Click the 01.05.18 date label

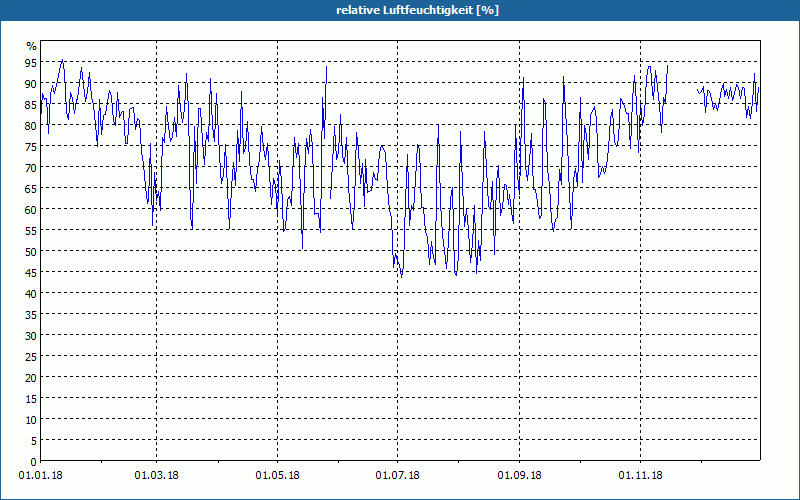(278, 476)
